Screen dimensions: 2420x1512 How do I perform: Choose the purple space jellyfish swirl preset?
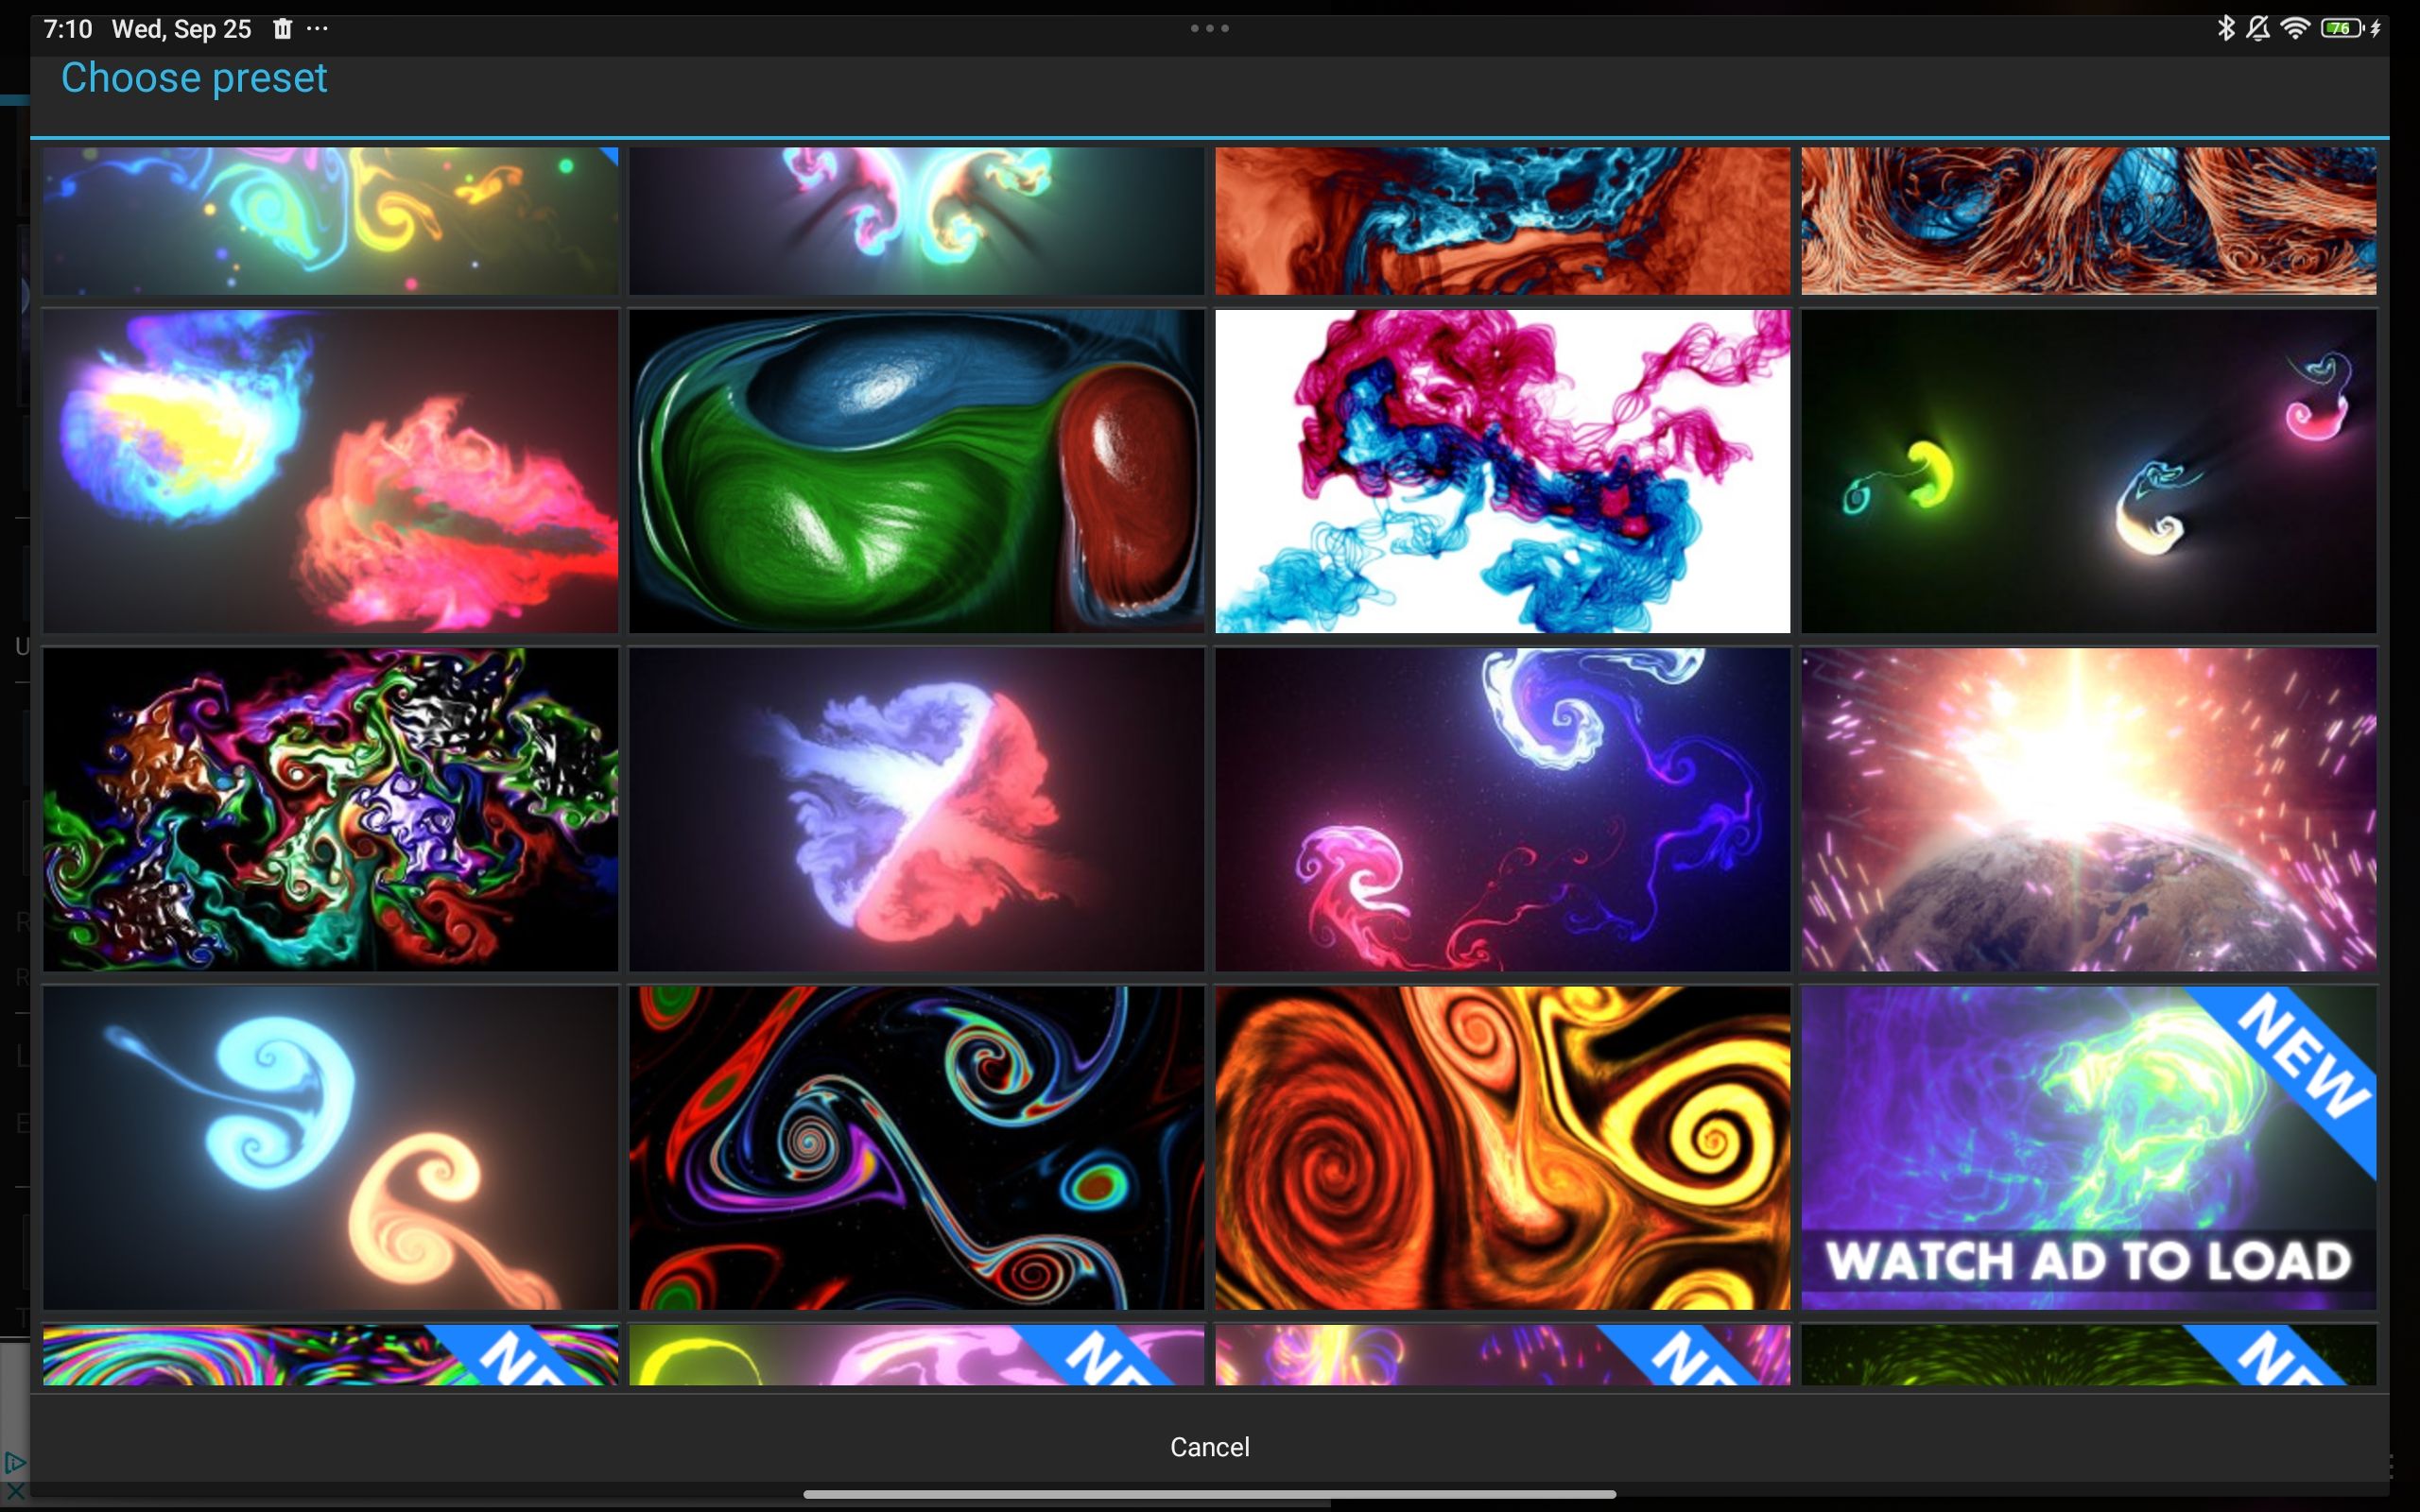[1502, 809]
